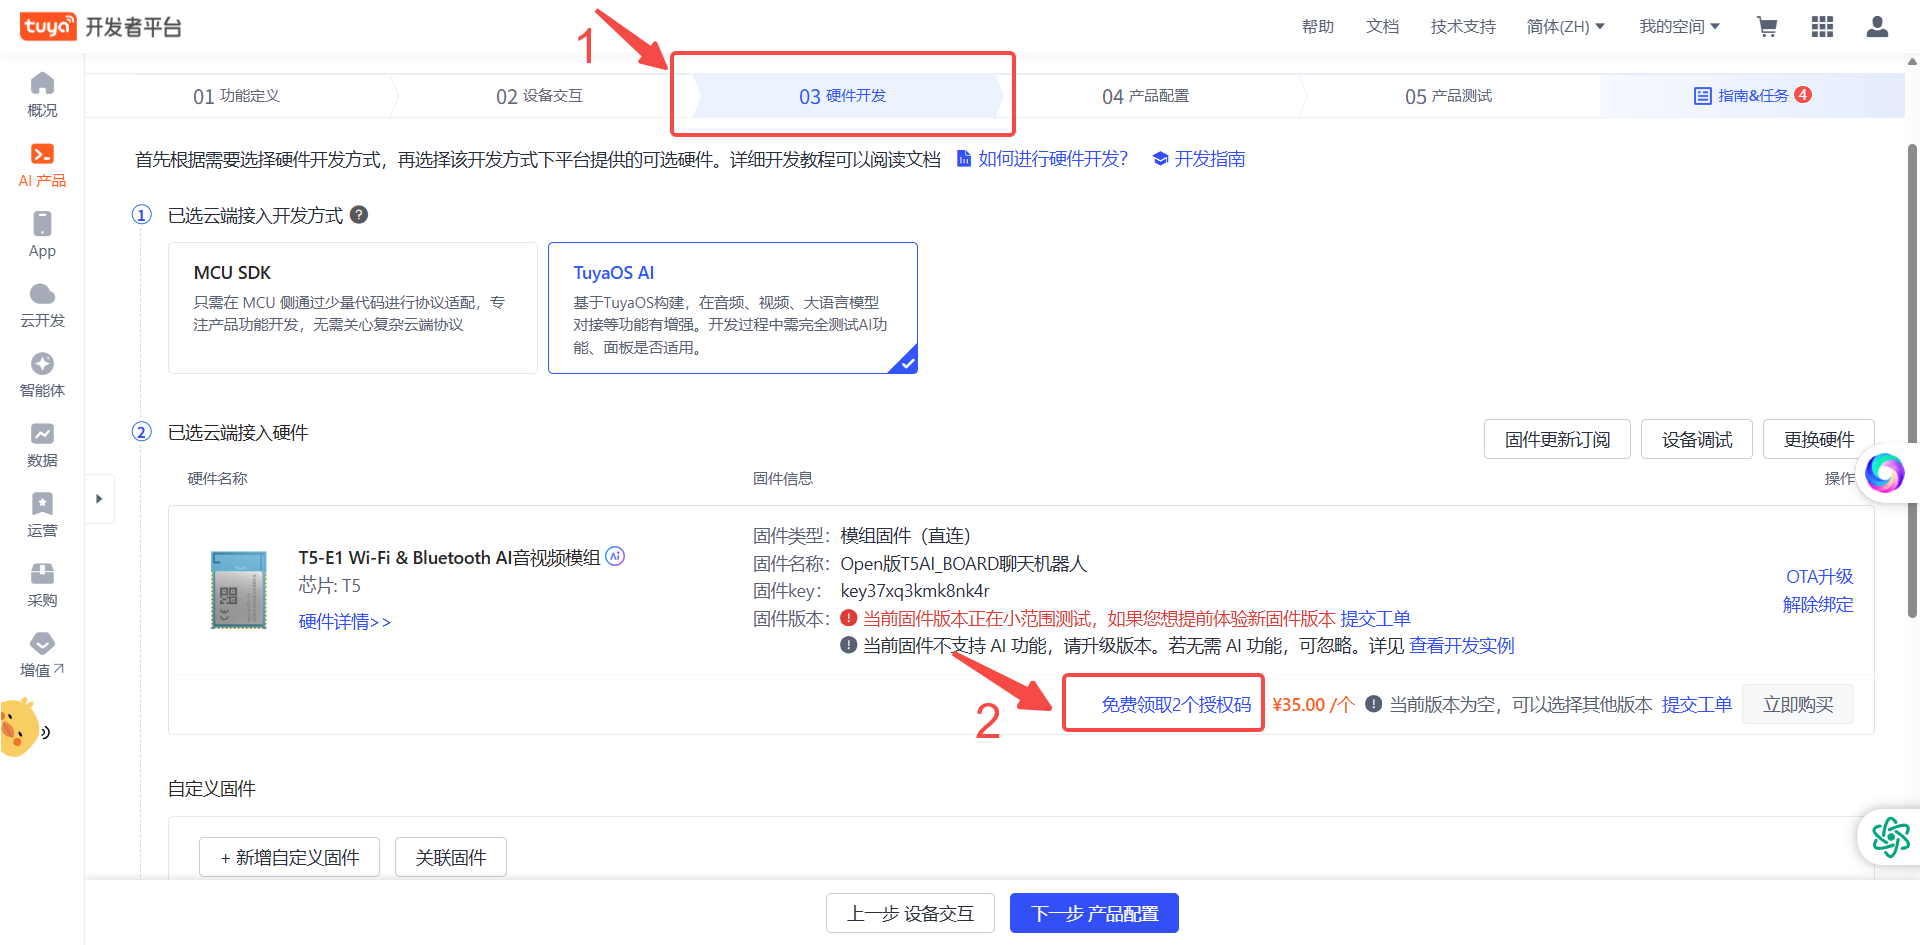1920x945 pixels.
Task: Go to step 01 功能定义
Action: point(237,96)
